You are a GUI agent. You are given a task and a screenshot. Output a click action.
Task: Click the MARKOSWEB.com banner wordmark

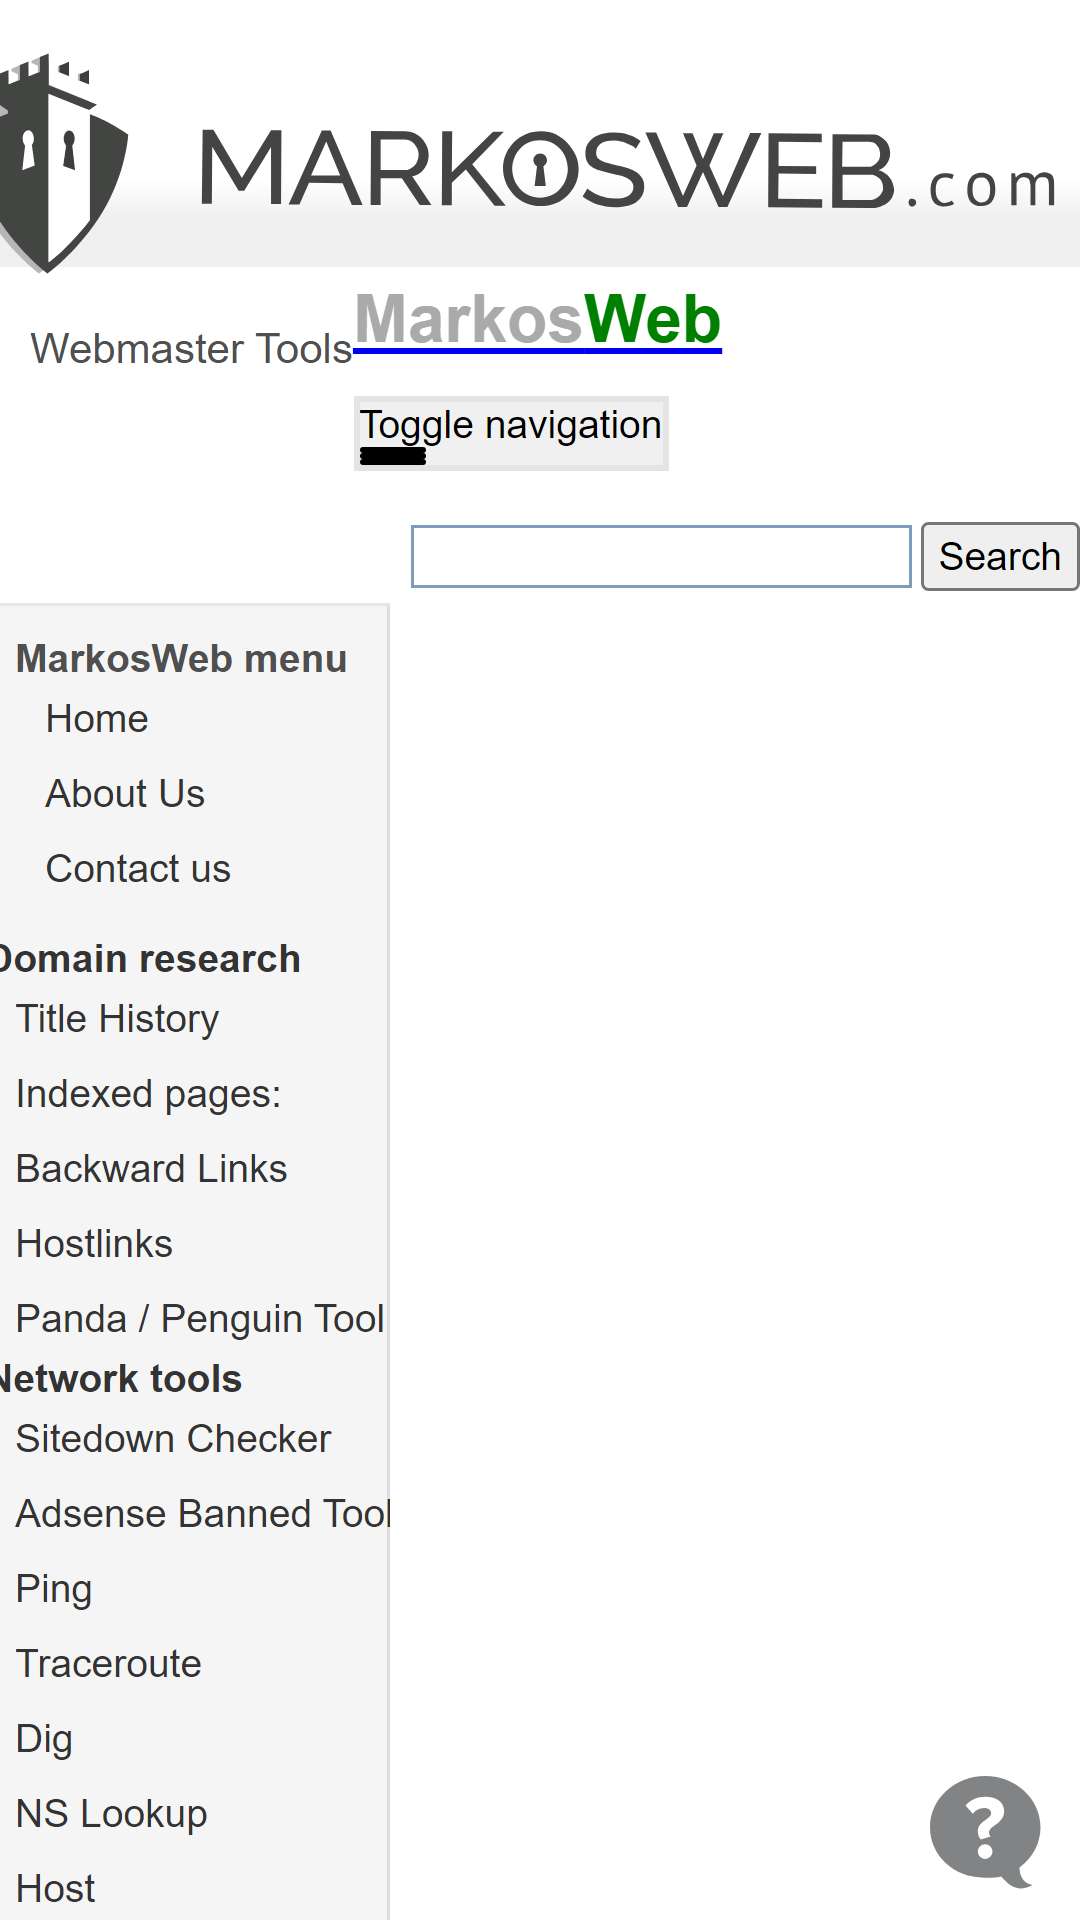(x=628, y=172)
